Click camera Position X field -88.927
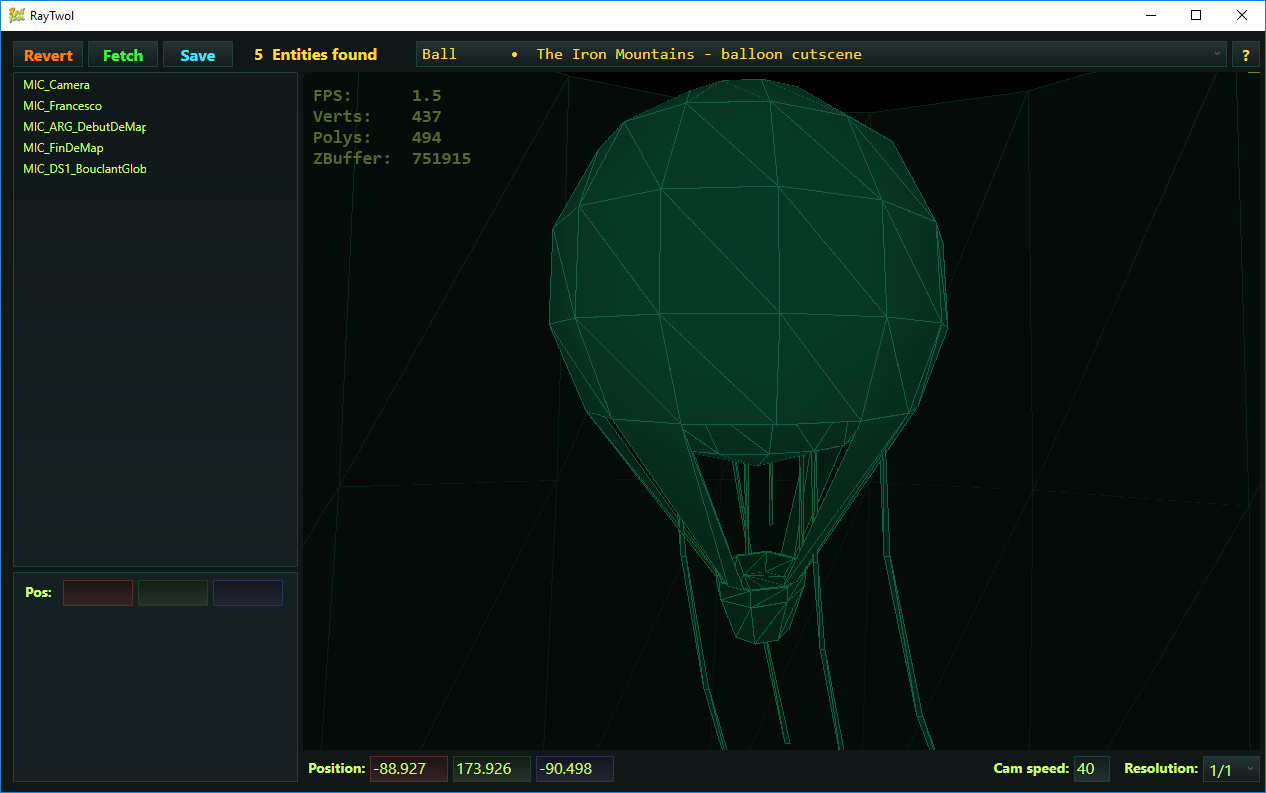The width and height of the screenshot is (1266, 793). [x=409, y=769]
